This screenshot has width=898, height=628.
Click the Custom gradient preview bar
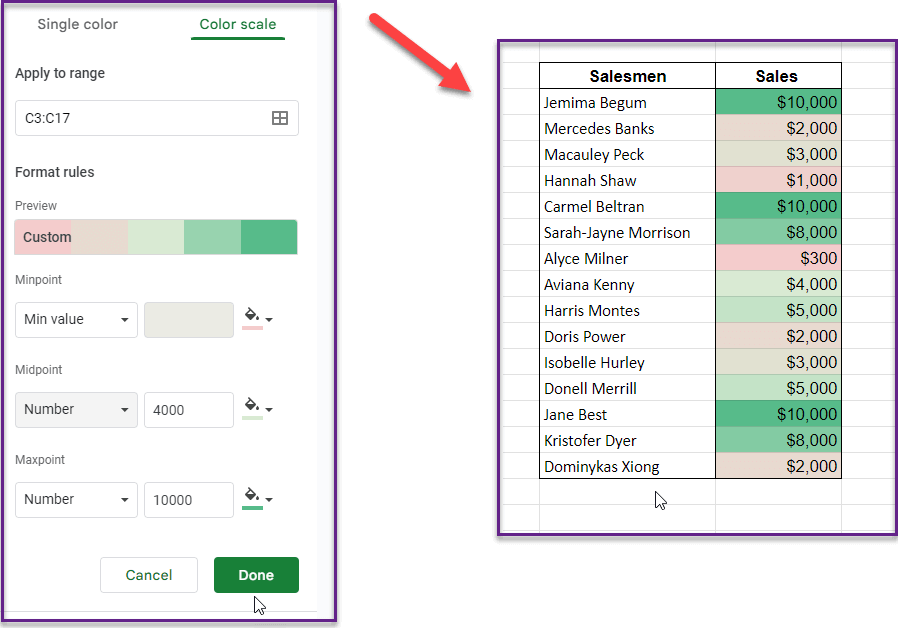(x=155, y=237)
